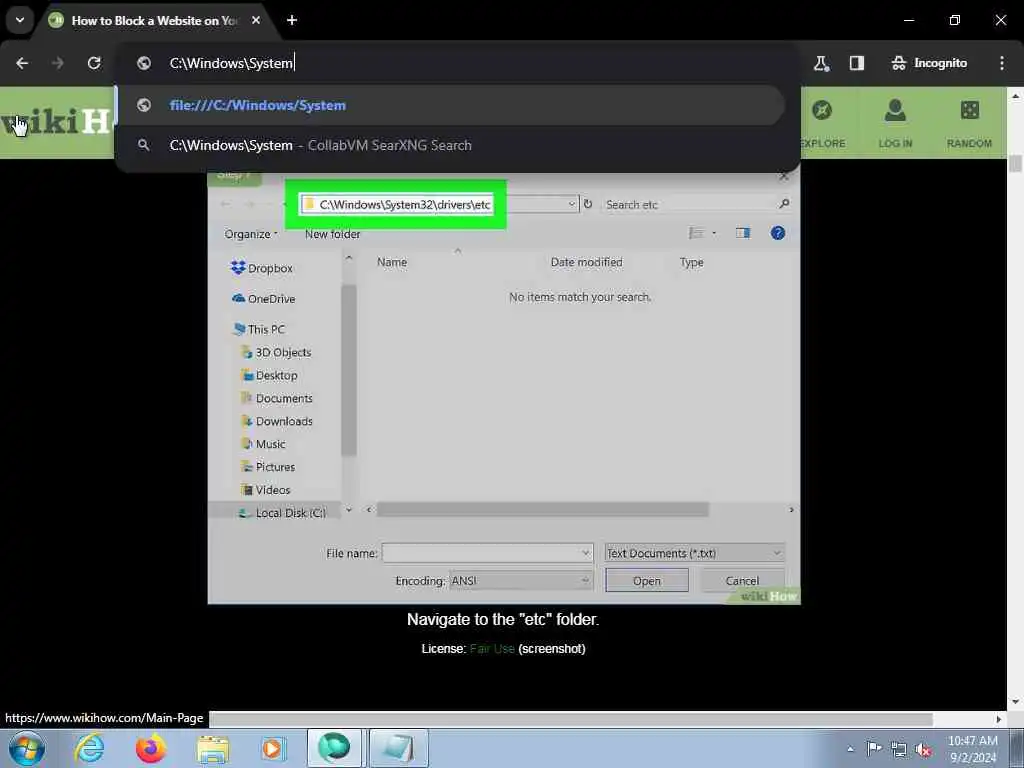Click the muted volume tray icon
Screen dimensions: 1024x768
click(923, 749)
